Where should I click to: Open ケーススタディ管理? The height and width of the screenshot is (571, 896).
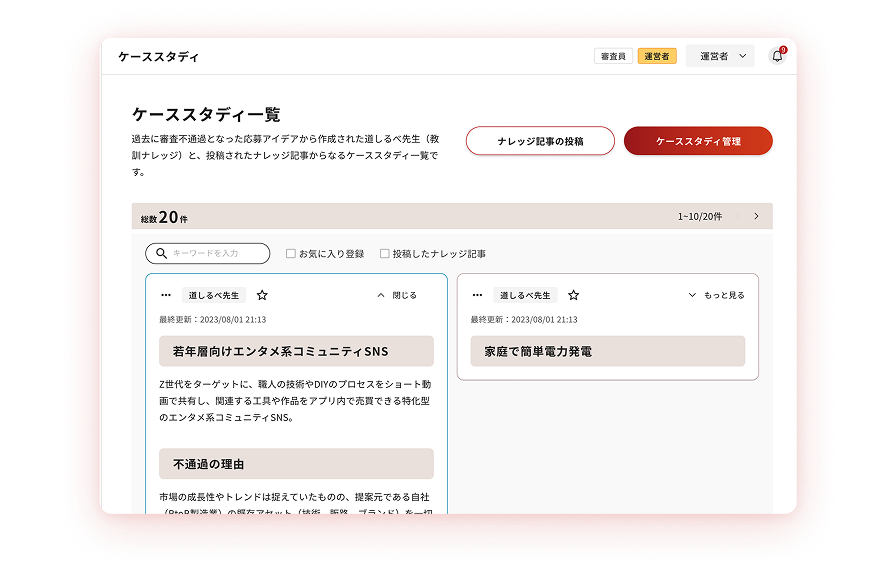pyautogui.click(x=698, y=141)
